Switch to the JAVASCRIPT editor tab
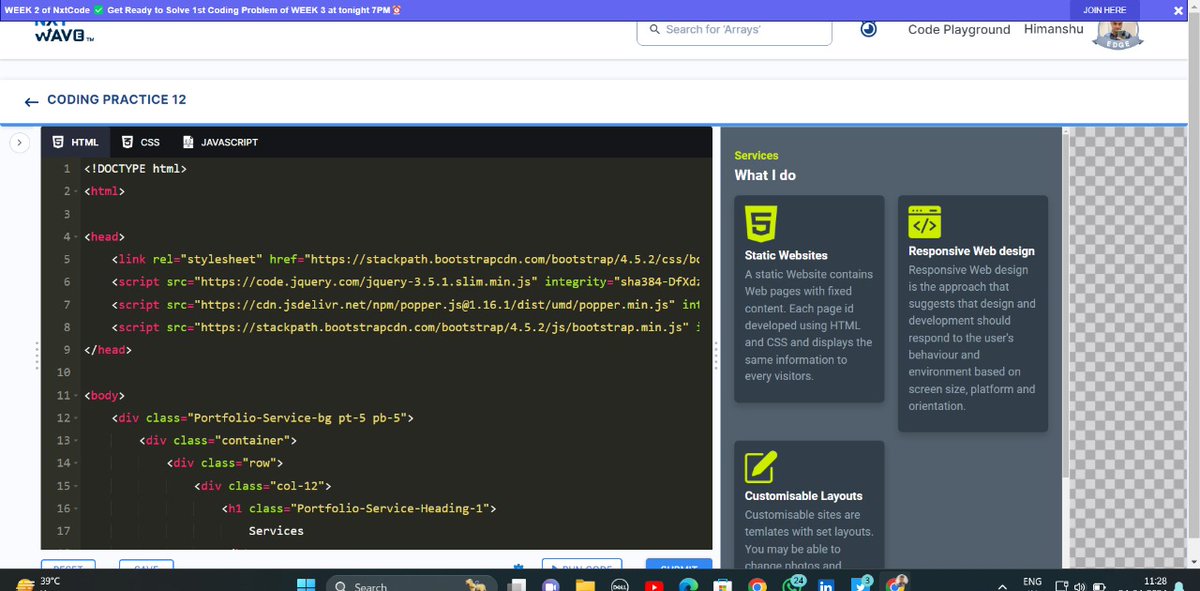The width and height of the screenshot is (1200, 591). 219,141
